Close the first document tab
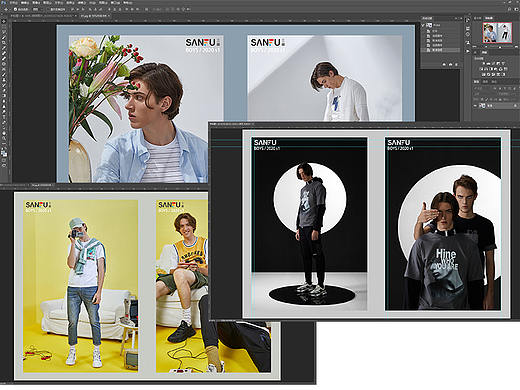This screenshot has width=520, height=390. tap(75, 16)
